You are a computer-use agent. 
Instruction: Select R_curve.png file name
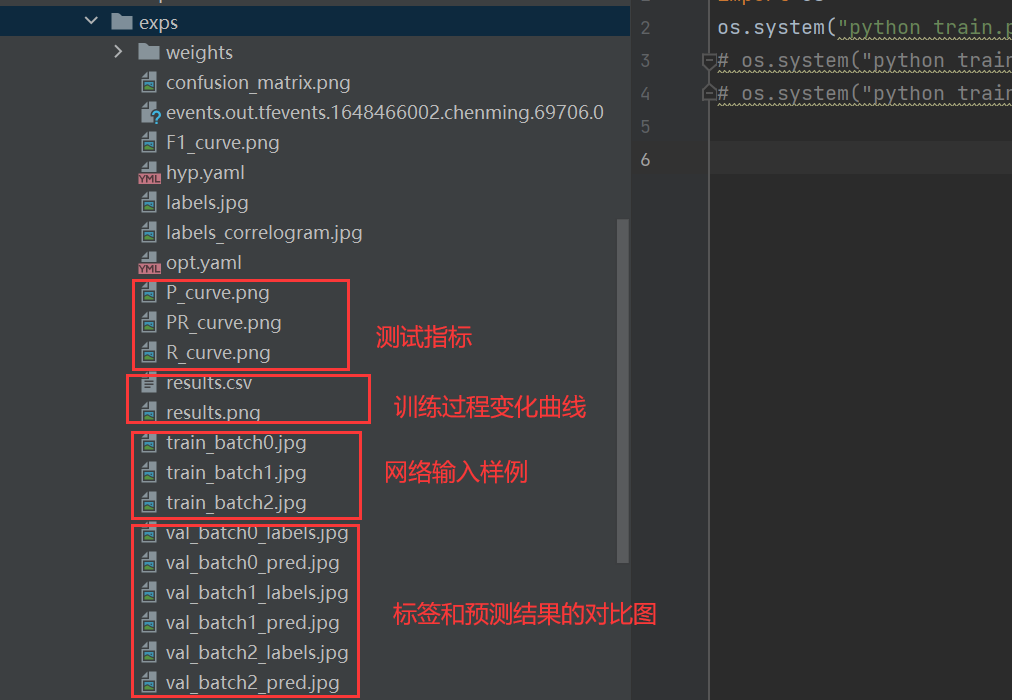coord(218,353)
